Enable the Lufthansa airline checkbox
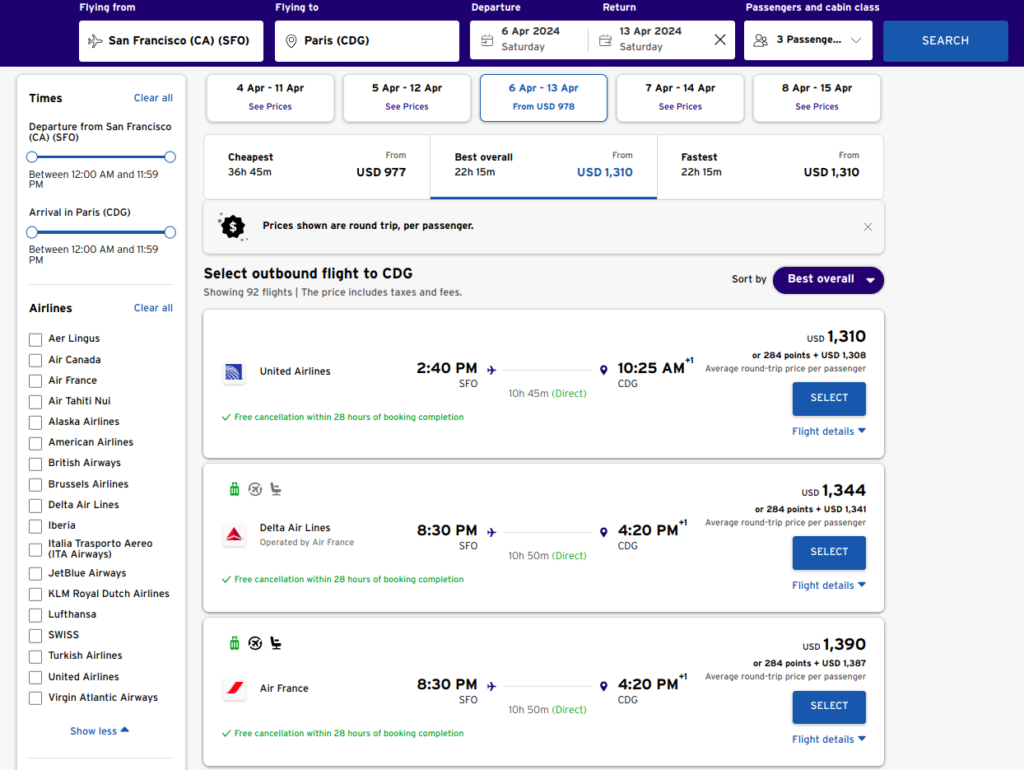This screenshot has width=1024, height=770. (x=36, y=615)
